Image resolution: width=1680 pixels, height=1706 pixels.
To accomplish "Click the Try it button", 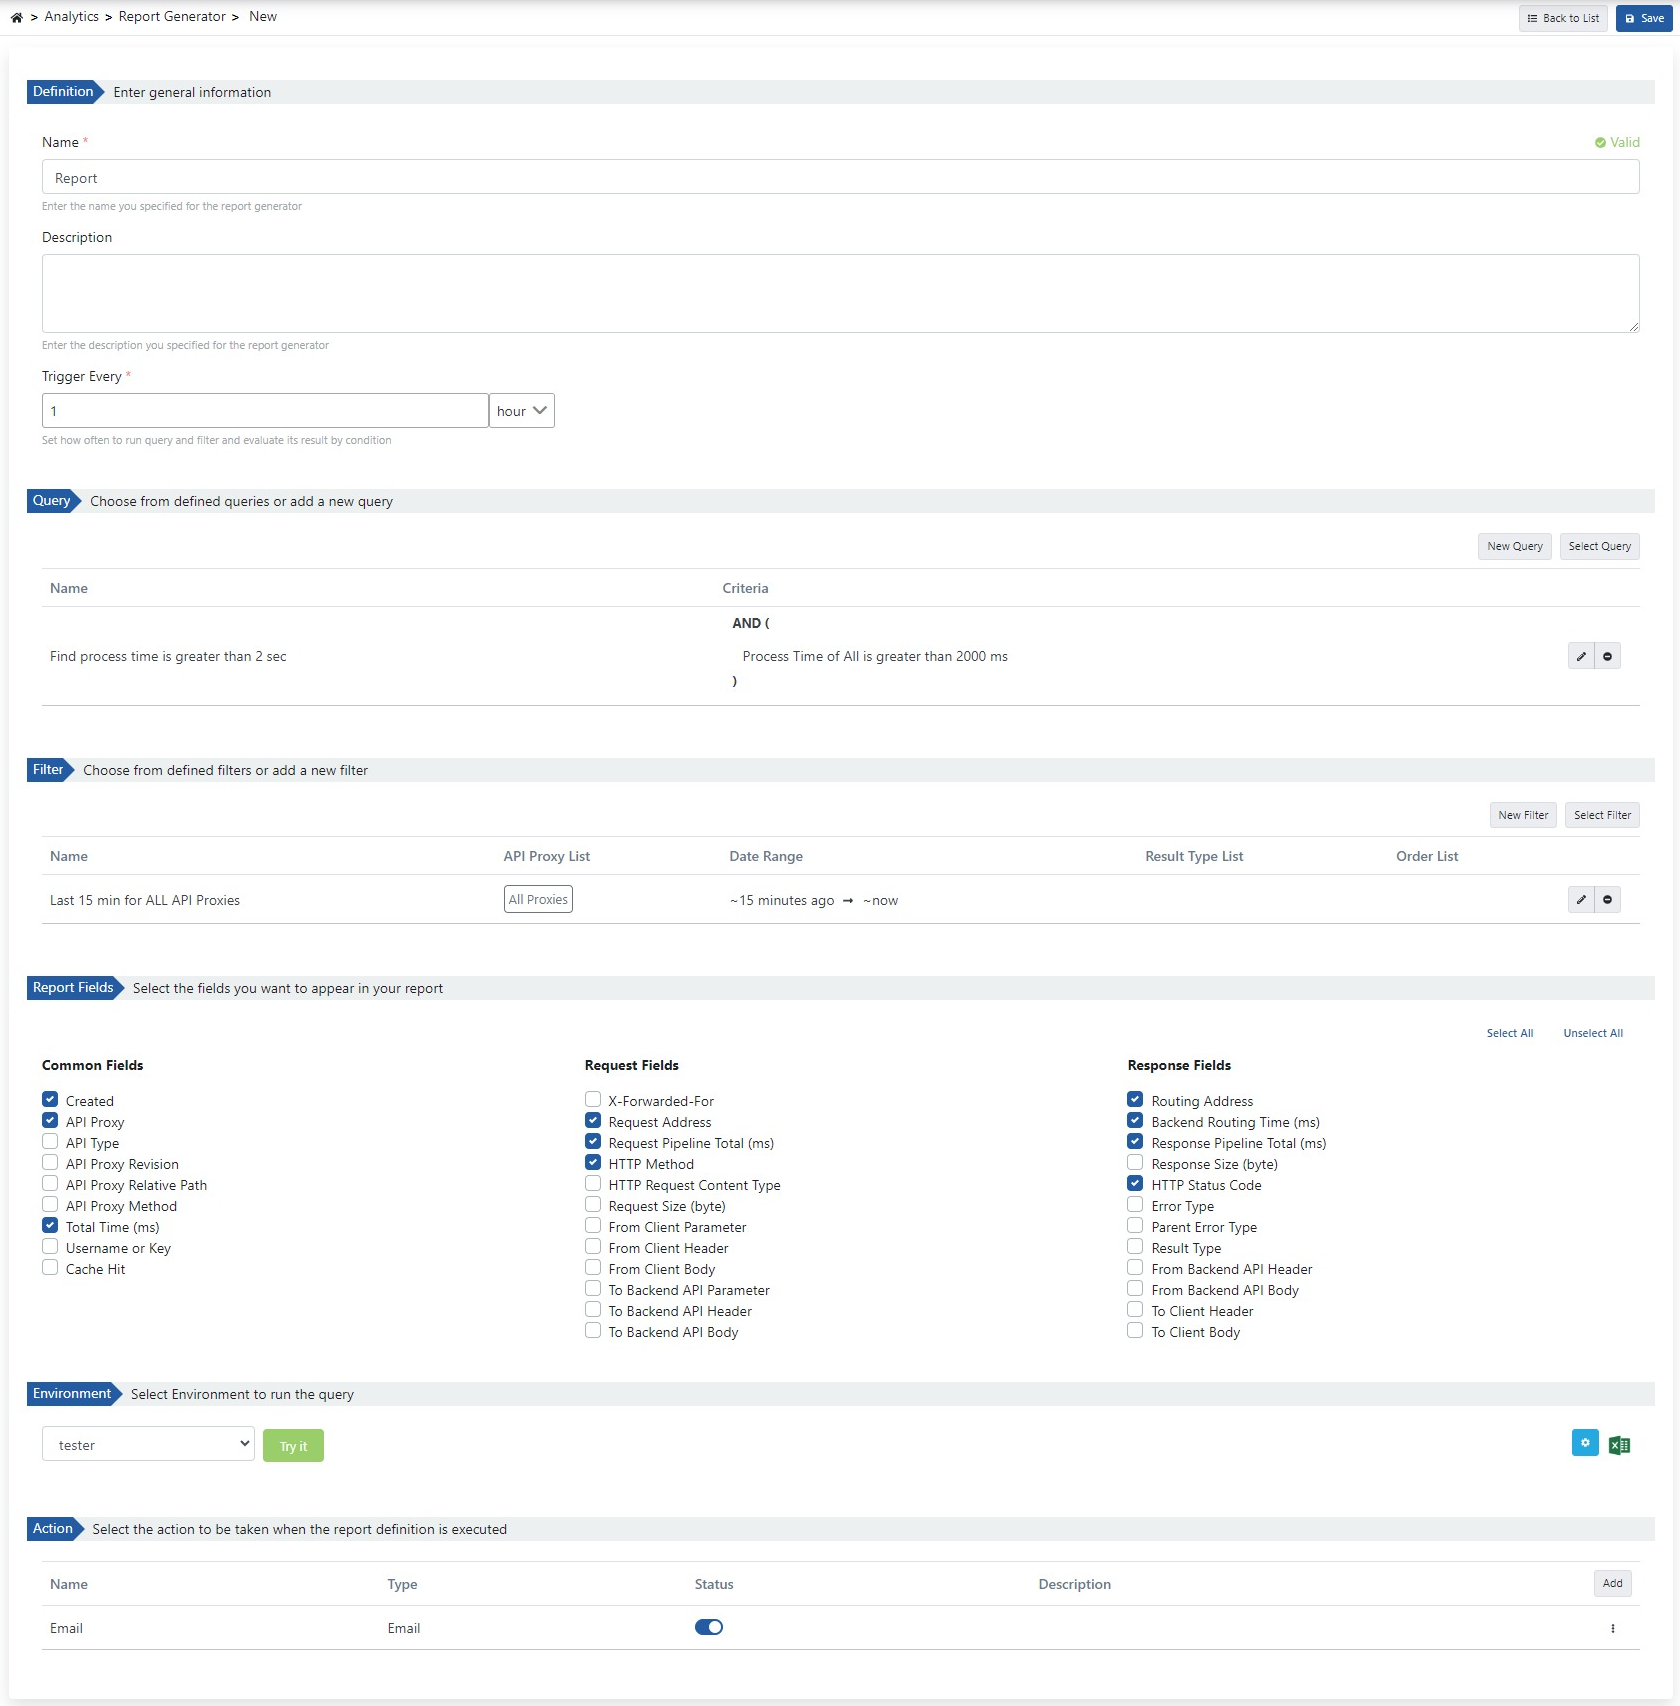I will (x=293, y=1445).
